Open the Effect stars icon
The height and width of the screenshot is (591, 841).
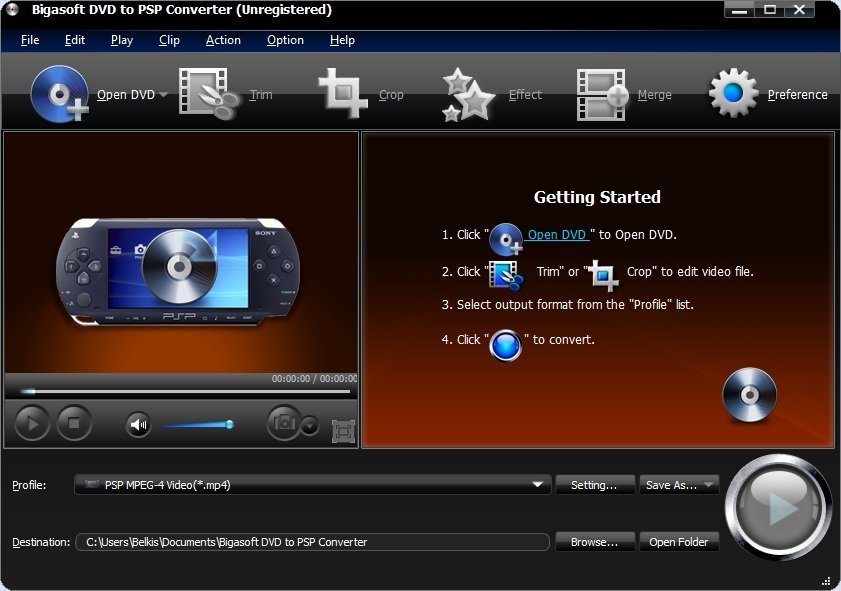470,94
